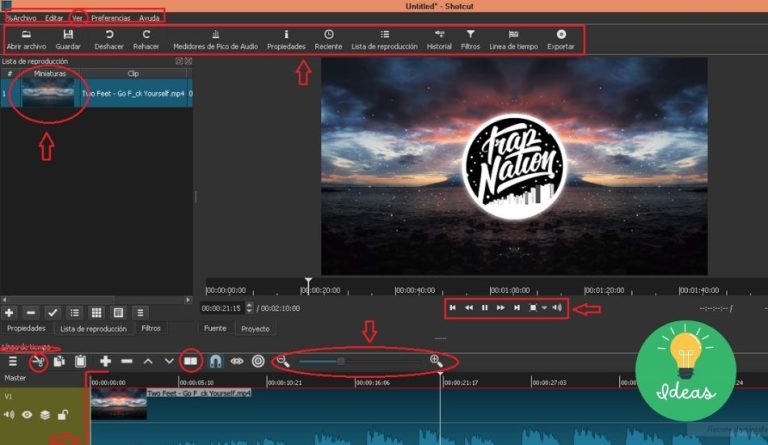The height and width of the screenshot is (445, 768).
Task: Select the clip name Two Feet - Go F_ck Yourself.mp4
Action: coord(133,93)
